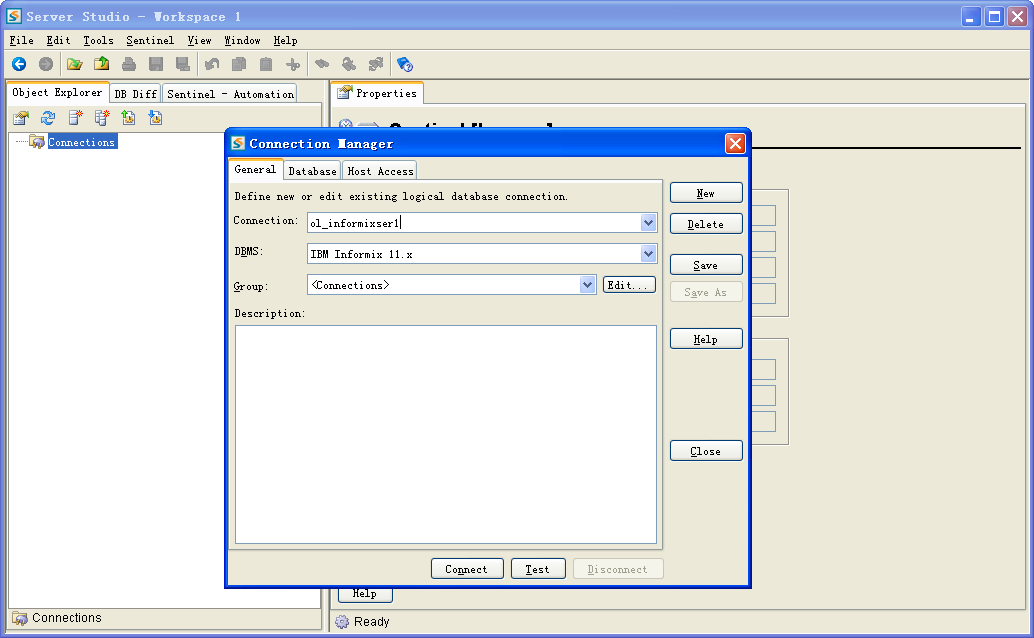Image resolution: width=1034 pixels, height=638 pixels.
Task: Click the Edit... button next to Group
Action: [x=629, y=284]
